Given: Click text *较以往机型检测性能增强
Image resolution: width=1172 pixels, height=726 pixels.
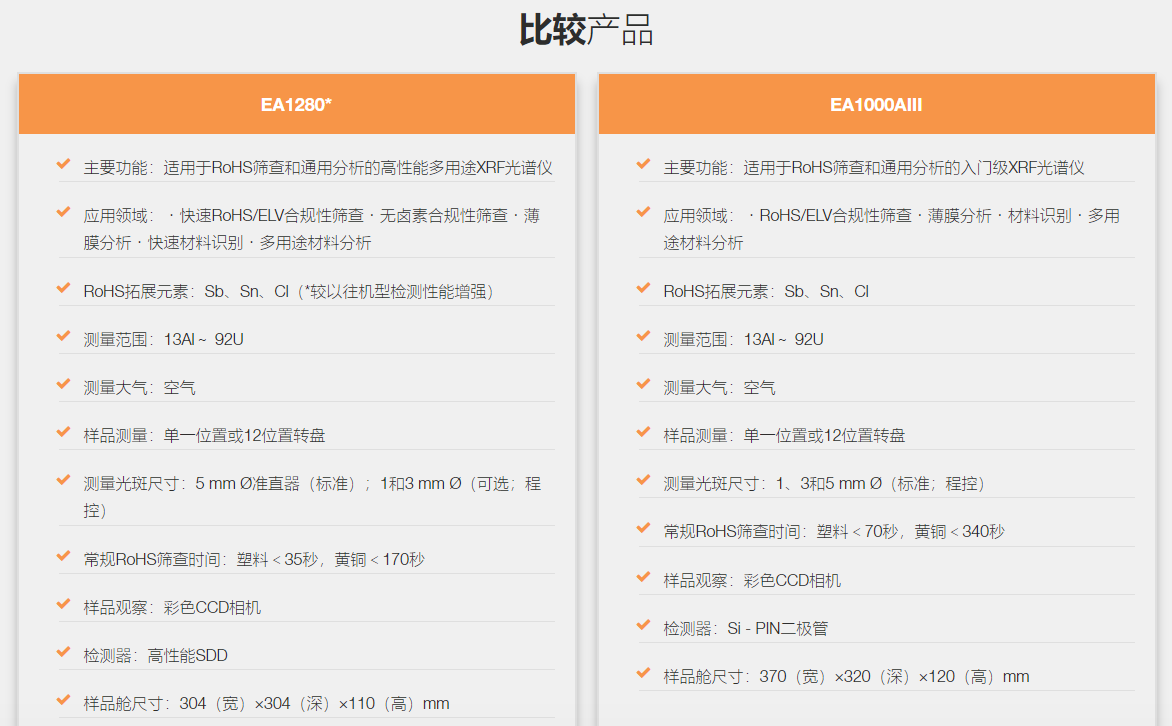Looking at the screenshot, I should [395, 292].
